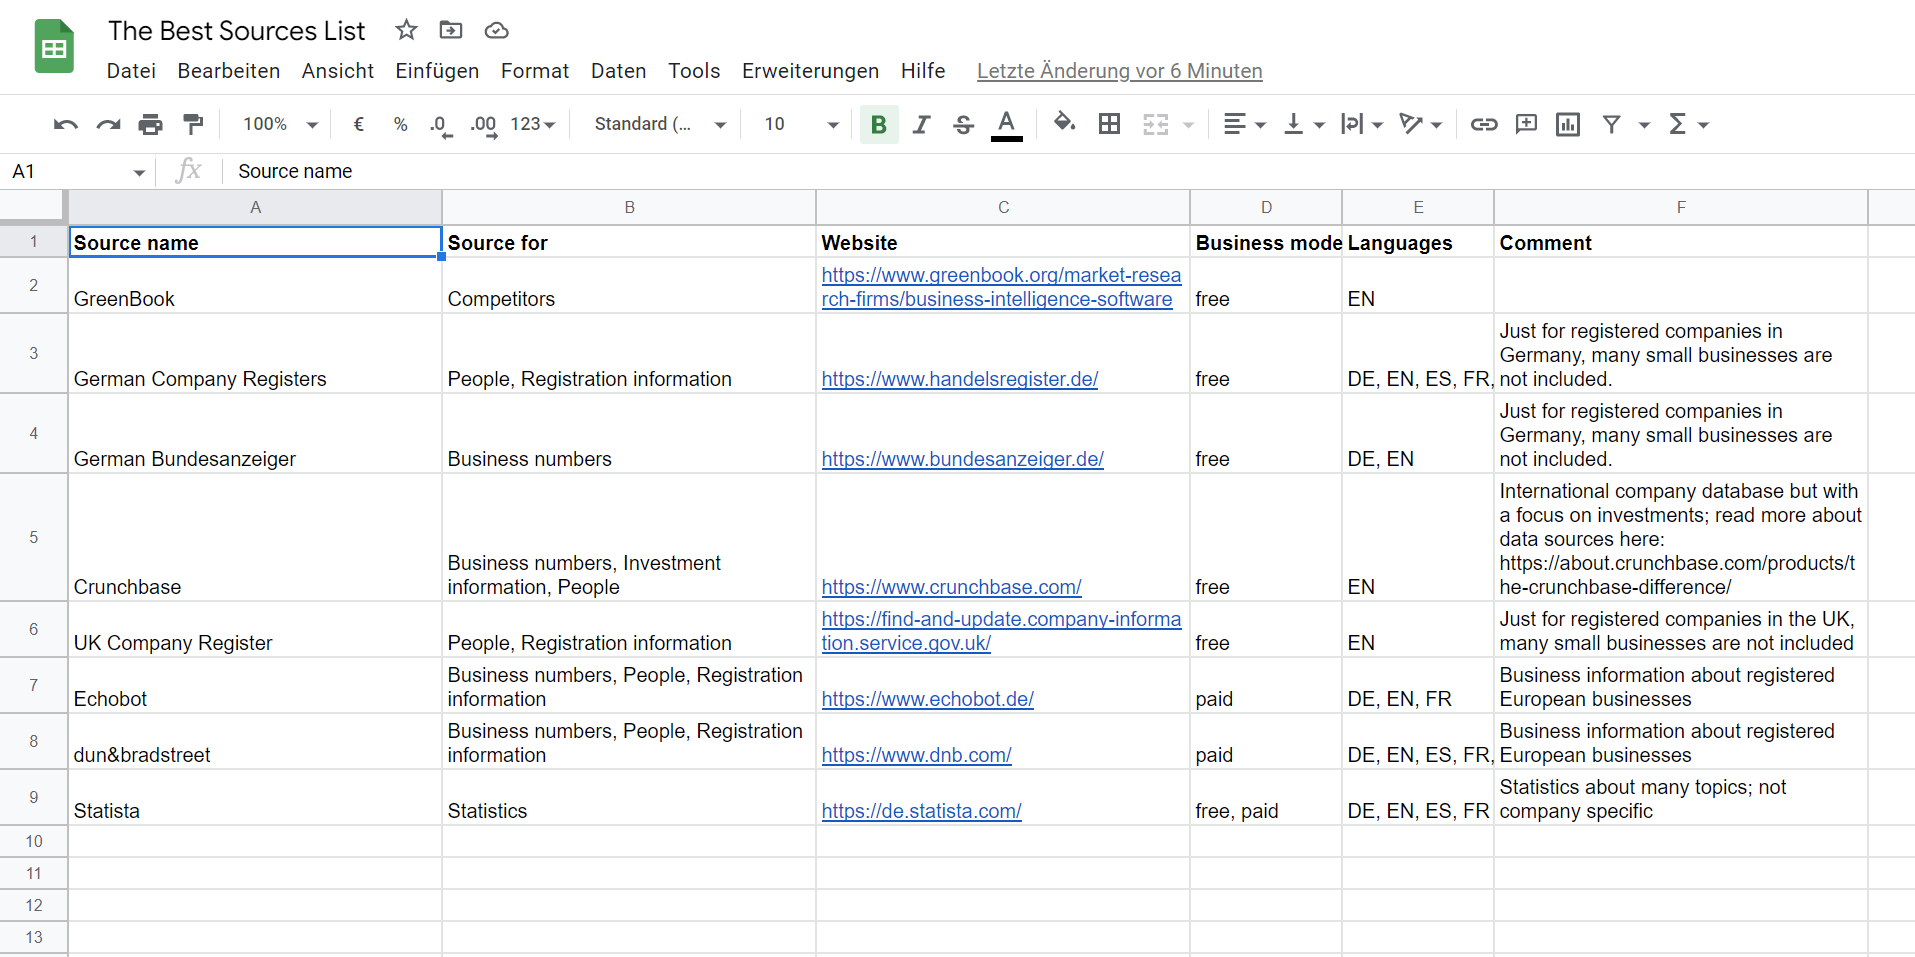Open the Ansicht menu

point(338,71)
